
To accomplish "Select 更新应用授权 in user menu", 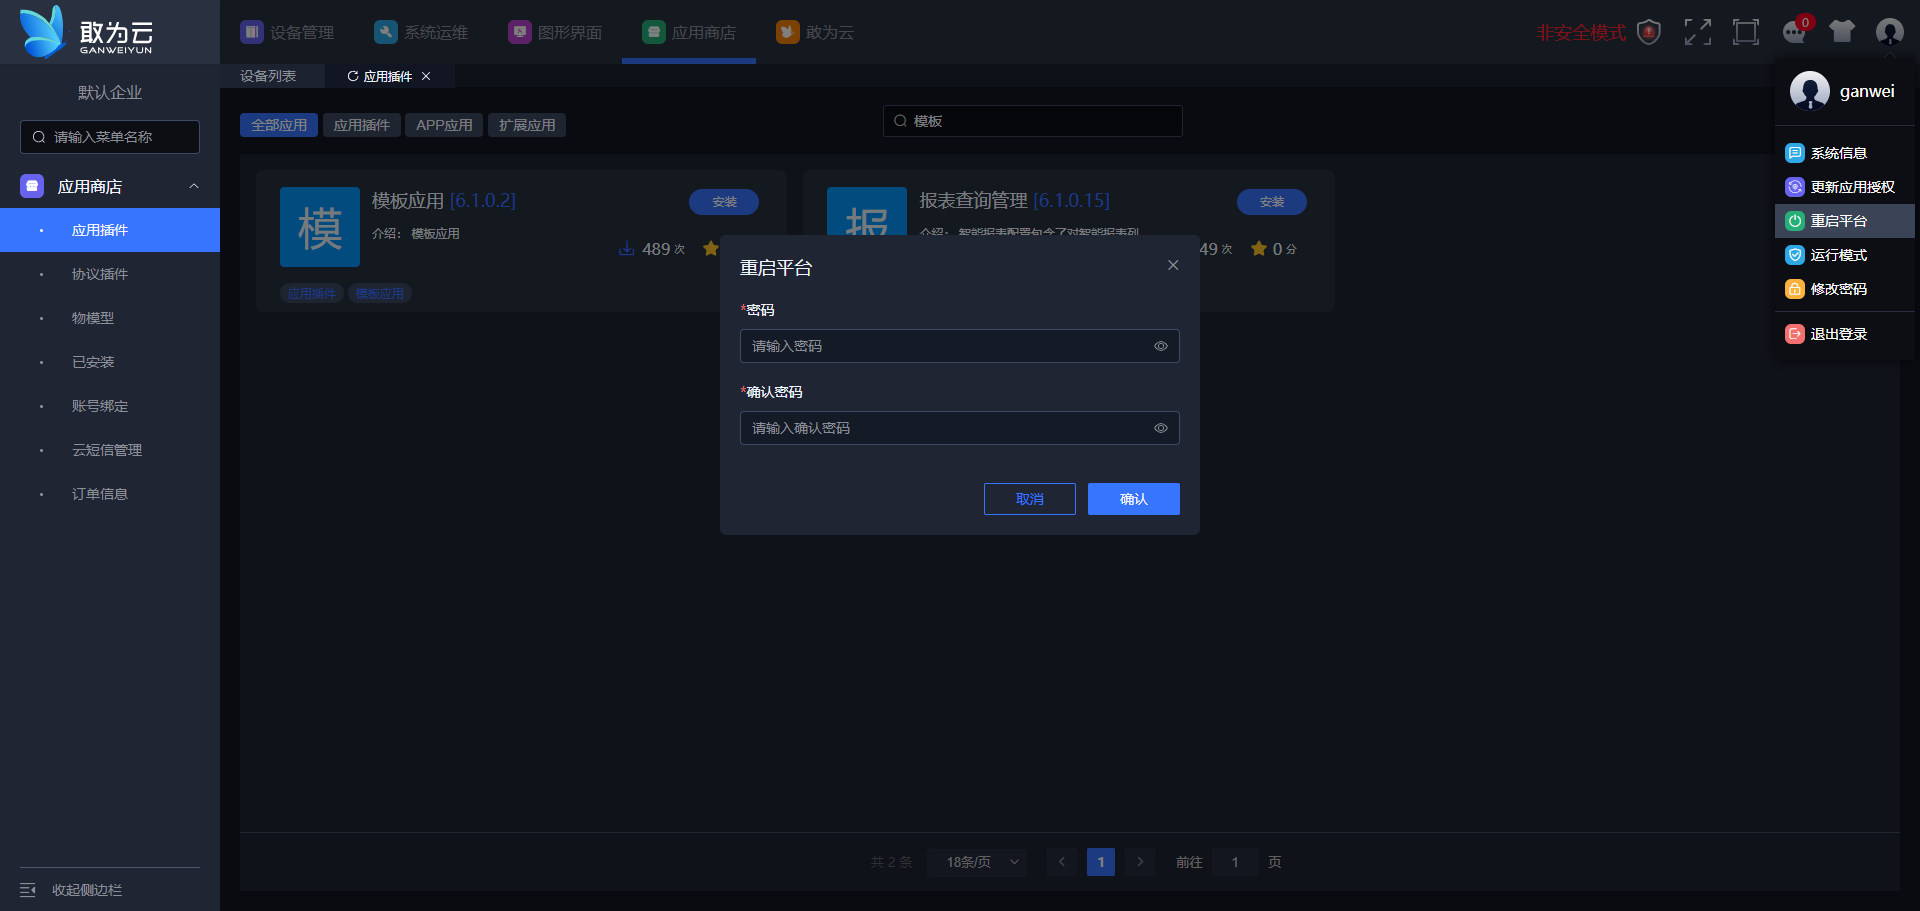I will [x=1845, y=187].
